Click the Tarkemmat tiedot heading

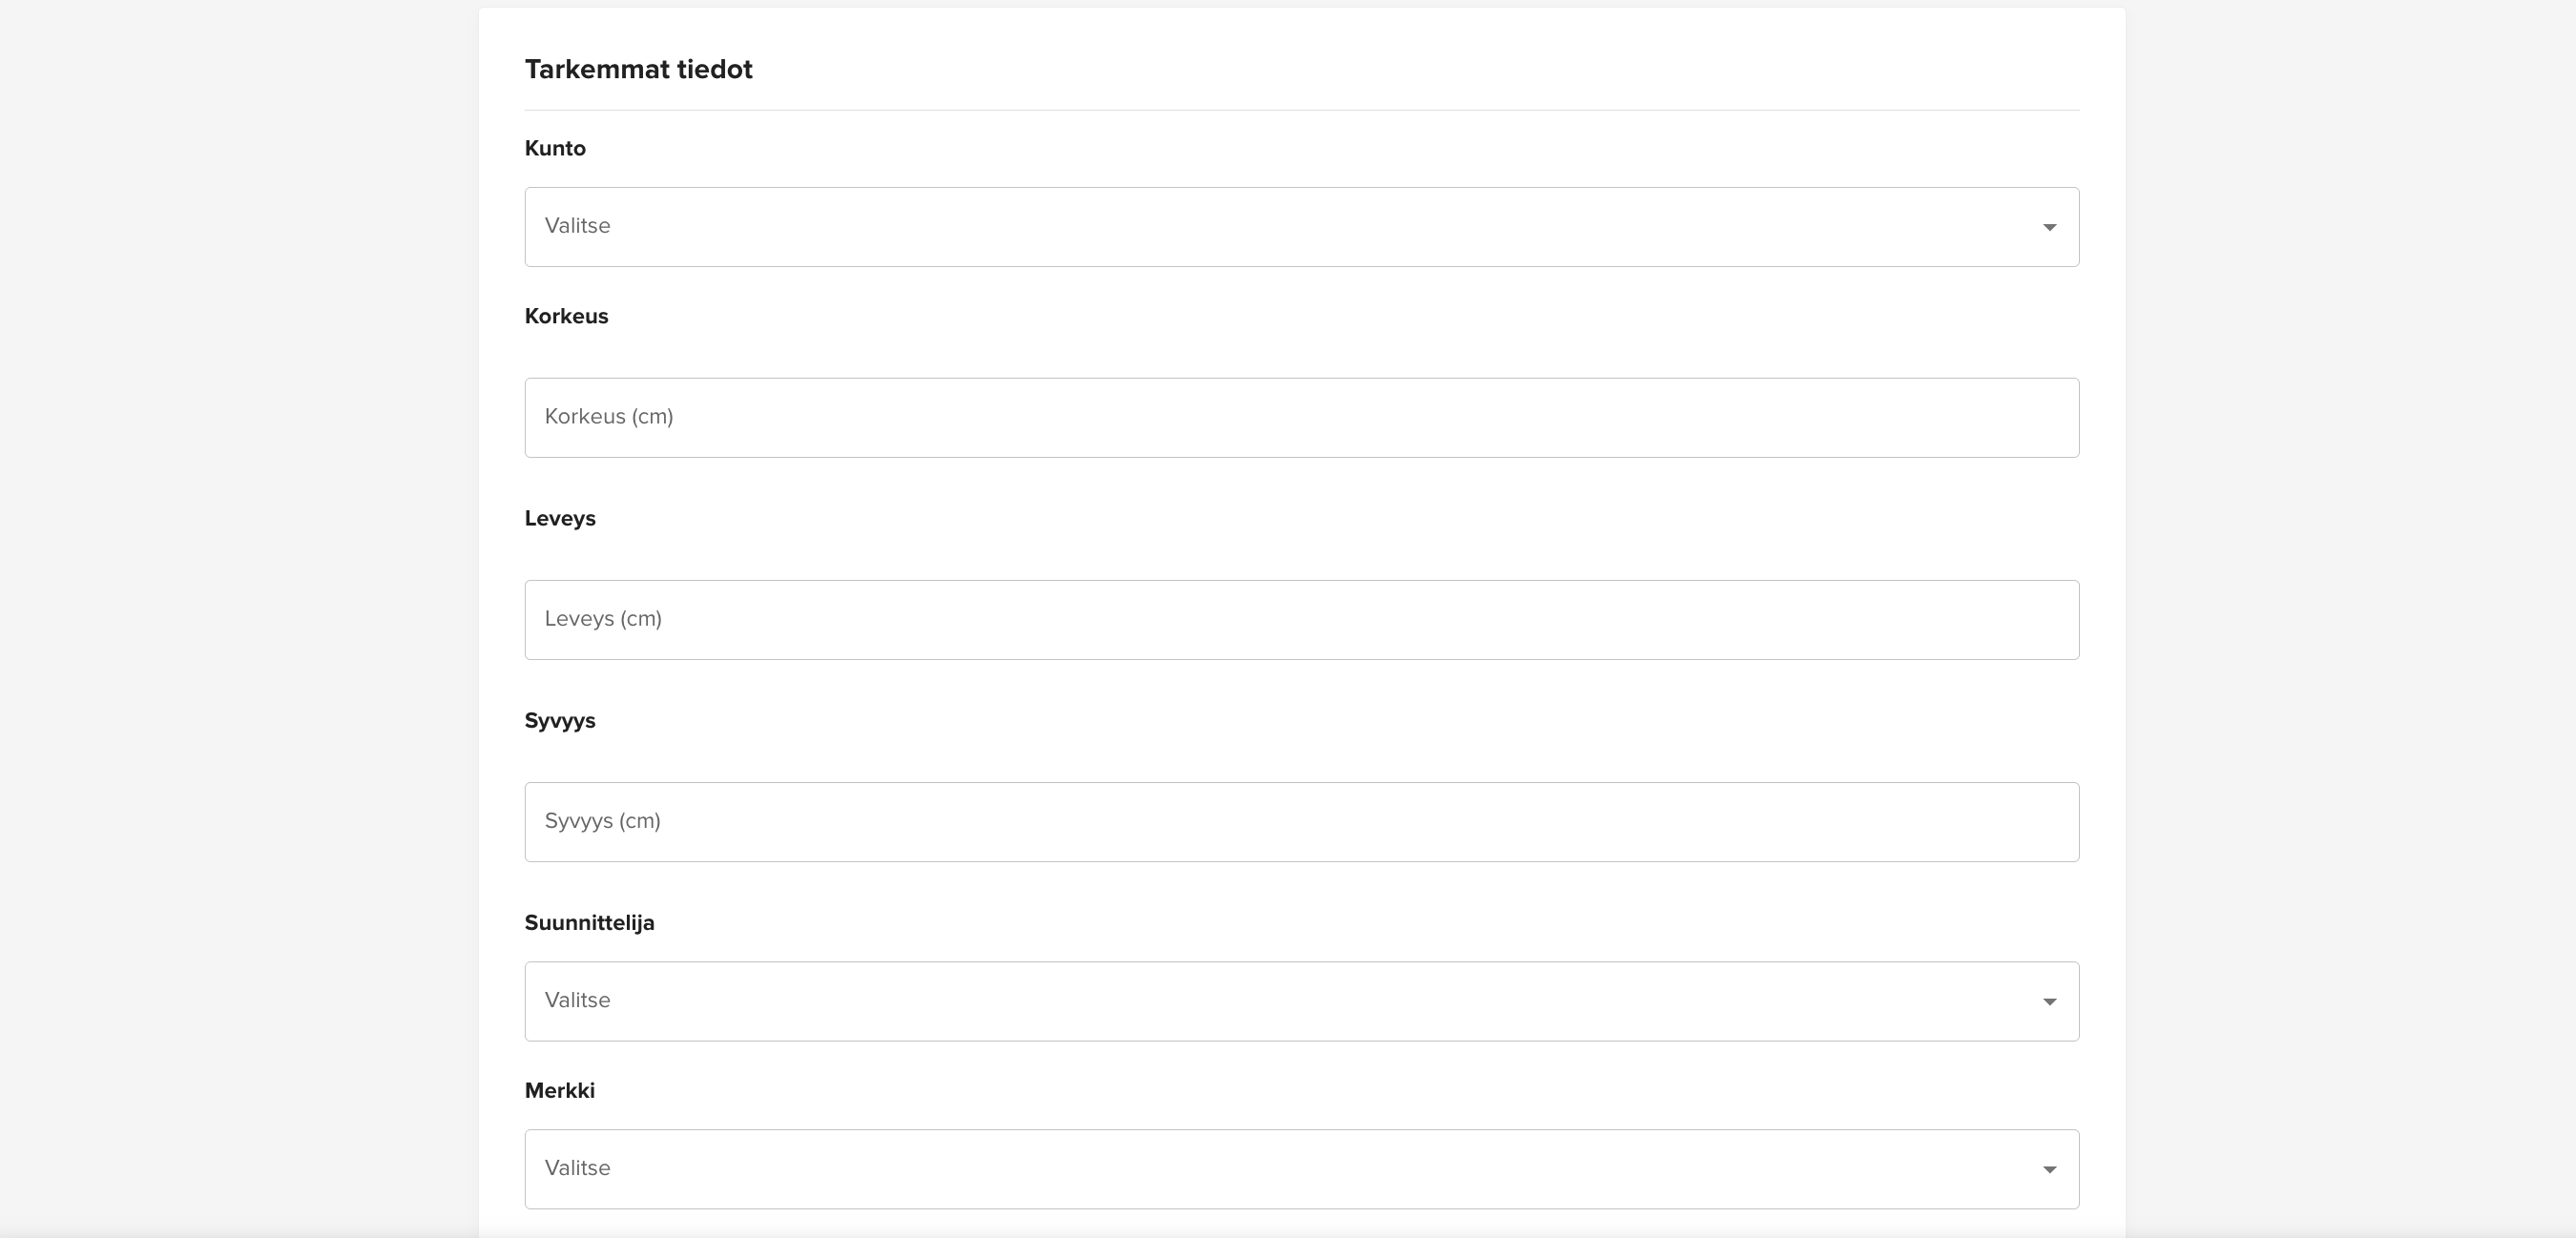(638, 69)
